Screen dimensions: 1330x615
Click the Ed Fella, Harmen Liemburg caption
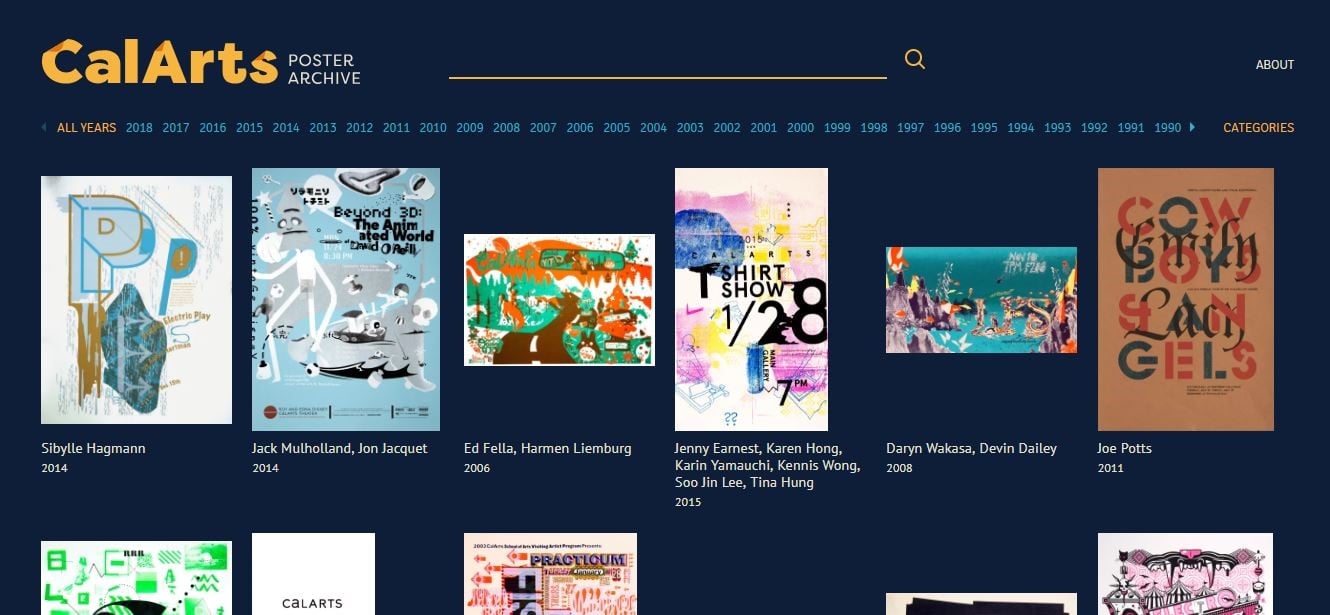click(548, 448)
